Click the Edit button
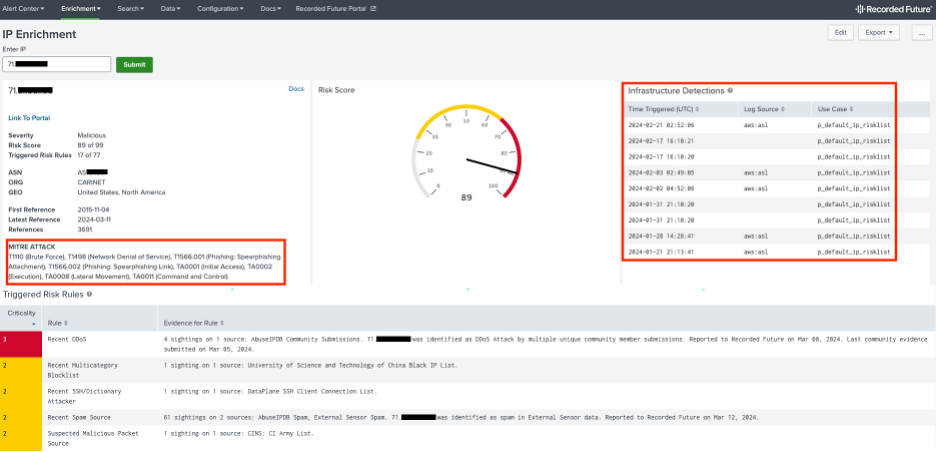This screenshot has height=452, width=936. point(840,33)
